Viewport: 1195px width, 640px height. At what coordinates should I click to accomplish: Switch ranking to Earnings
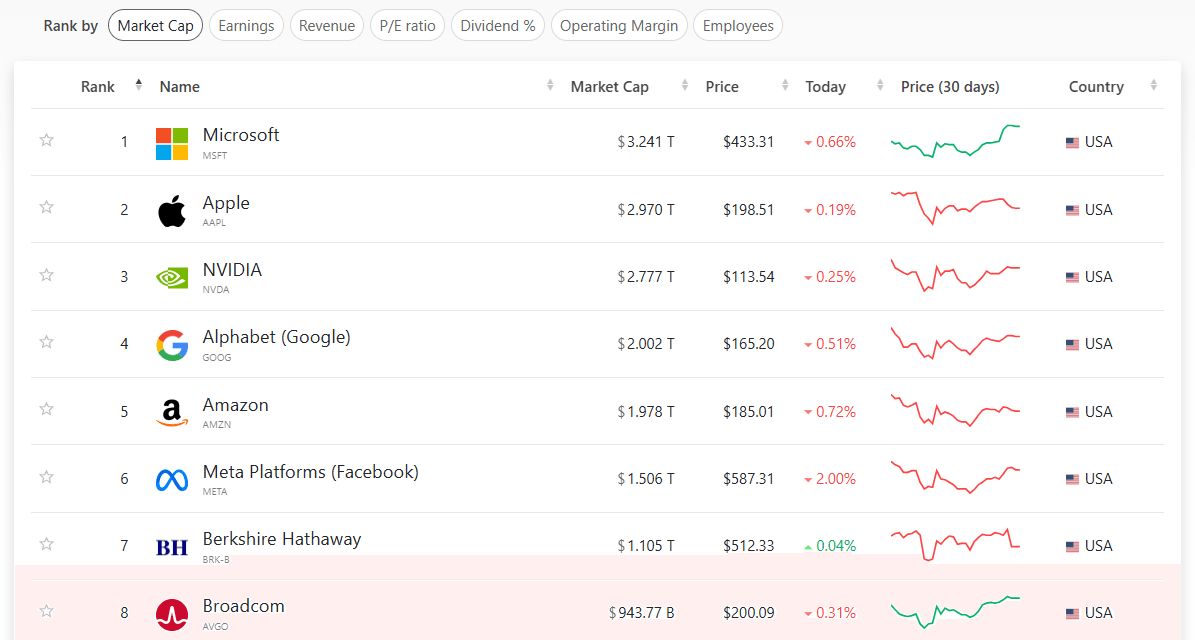click(x=246, y=25)
